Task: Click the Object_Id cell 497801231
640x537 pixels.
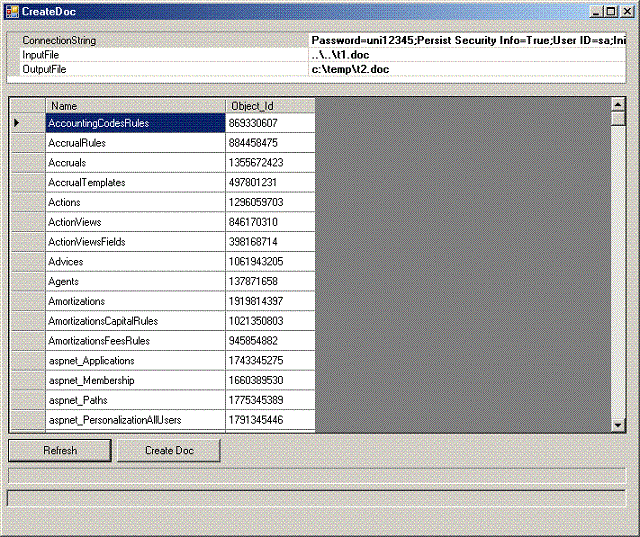Action: [x=270, y=182]
